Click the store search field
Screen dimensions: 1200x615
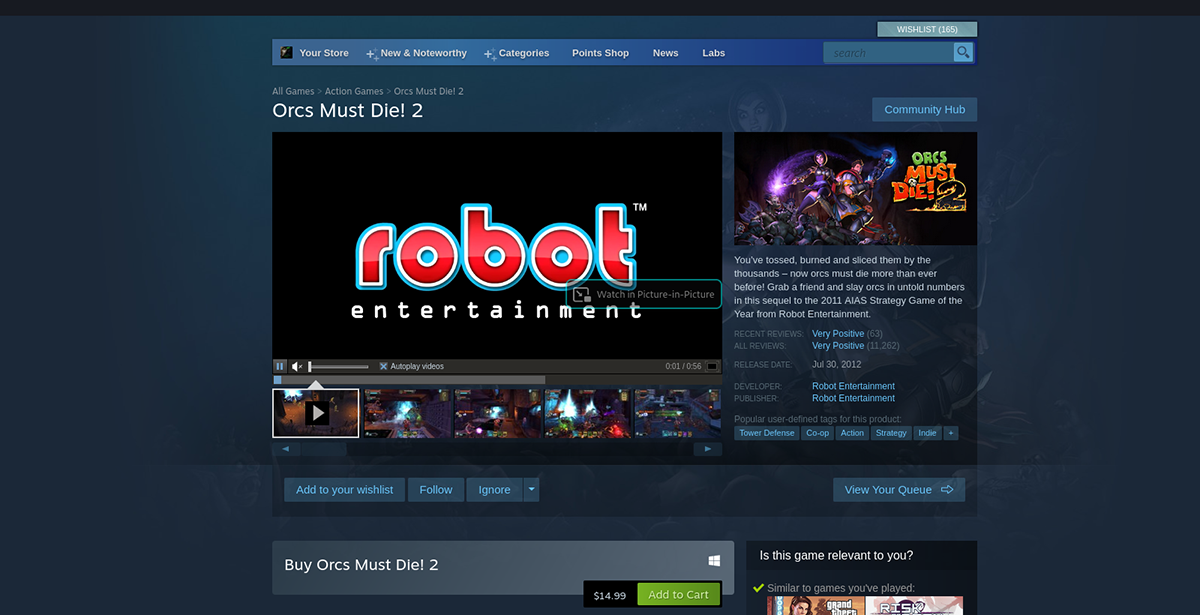(x=888, y=53)
